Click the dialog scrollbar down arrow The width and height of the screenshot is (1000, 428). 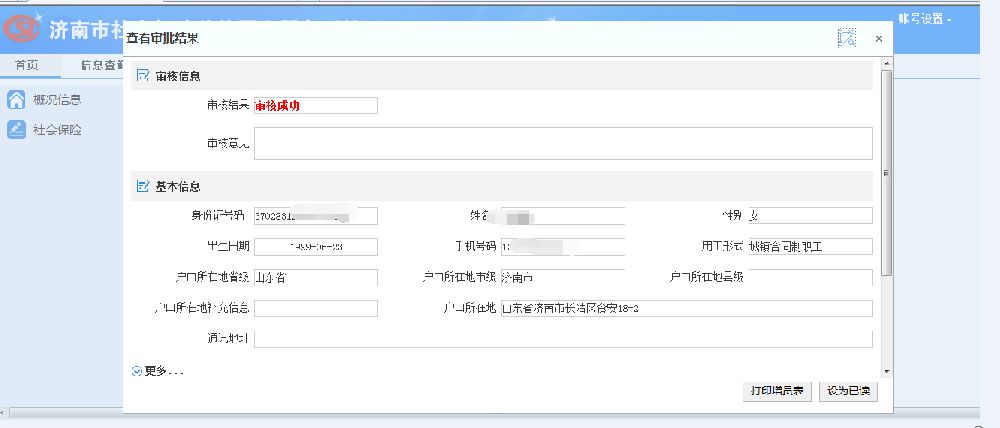(886, 371)
